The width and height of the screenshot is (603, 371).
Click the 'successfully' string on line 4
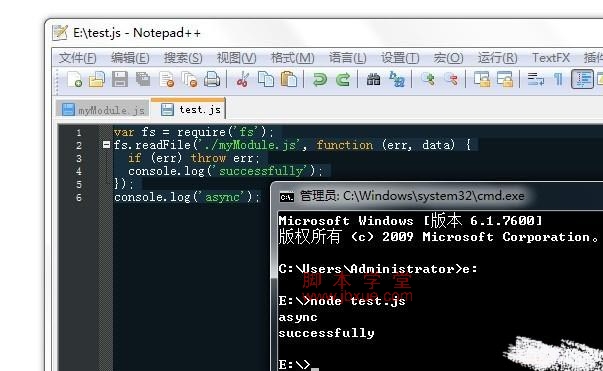click(x=262, y=171)
